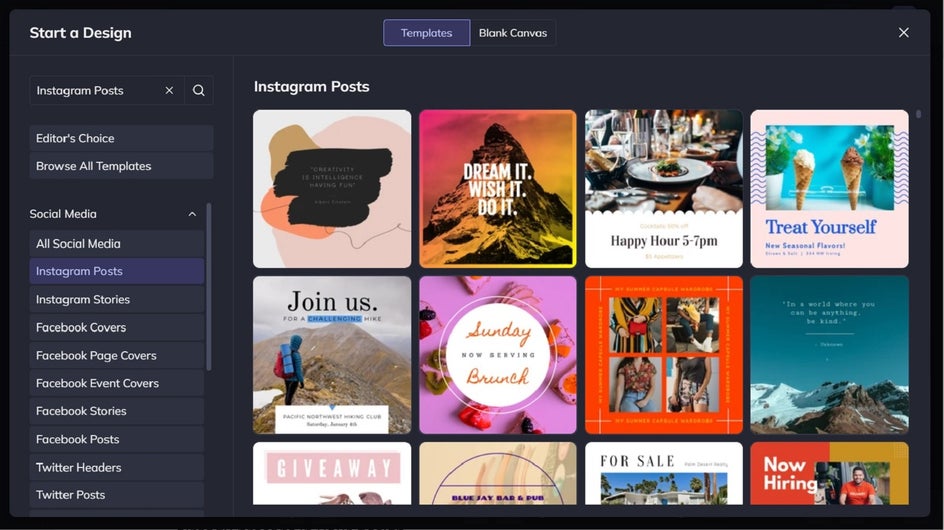This screenshot has height=530, width=944.
Task: Select All Social Media category
Action: (117, 243)
